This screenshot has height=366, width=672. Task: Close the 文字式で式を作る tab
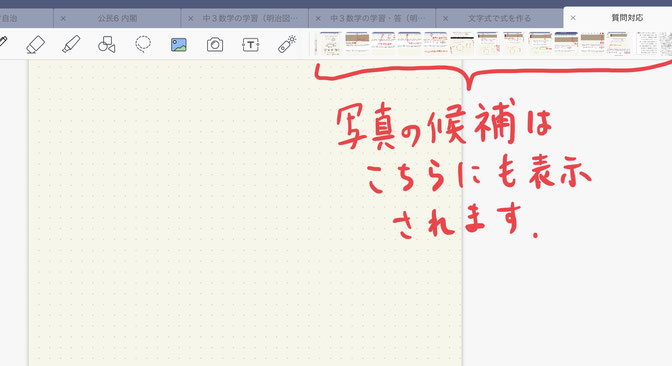[x=445, y=18]
